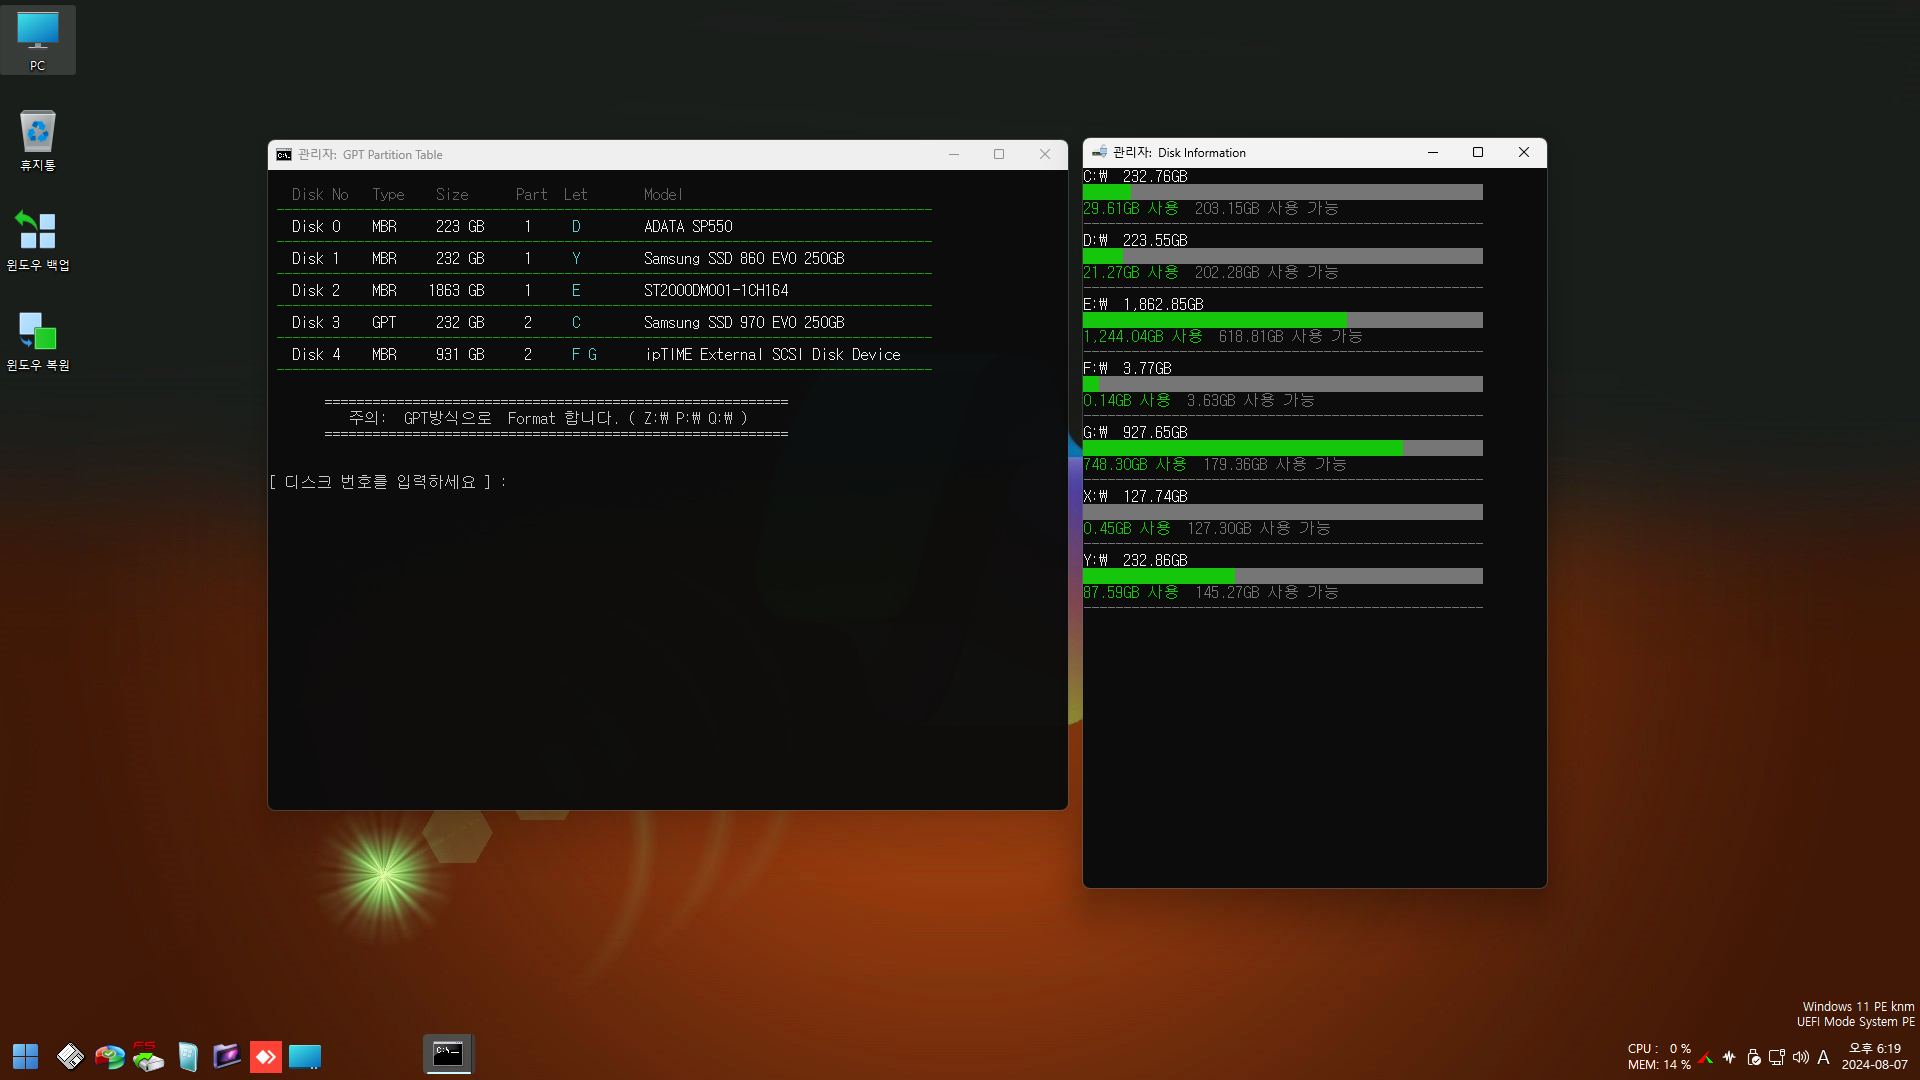Click '87.59GB 사용' text for Y drive
Screen dimensions: 1920x1080
tap(1131, 593)
